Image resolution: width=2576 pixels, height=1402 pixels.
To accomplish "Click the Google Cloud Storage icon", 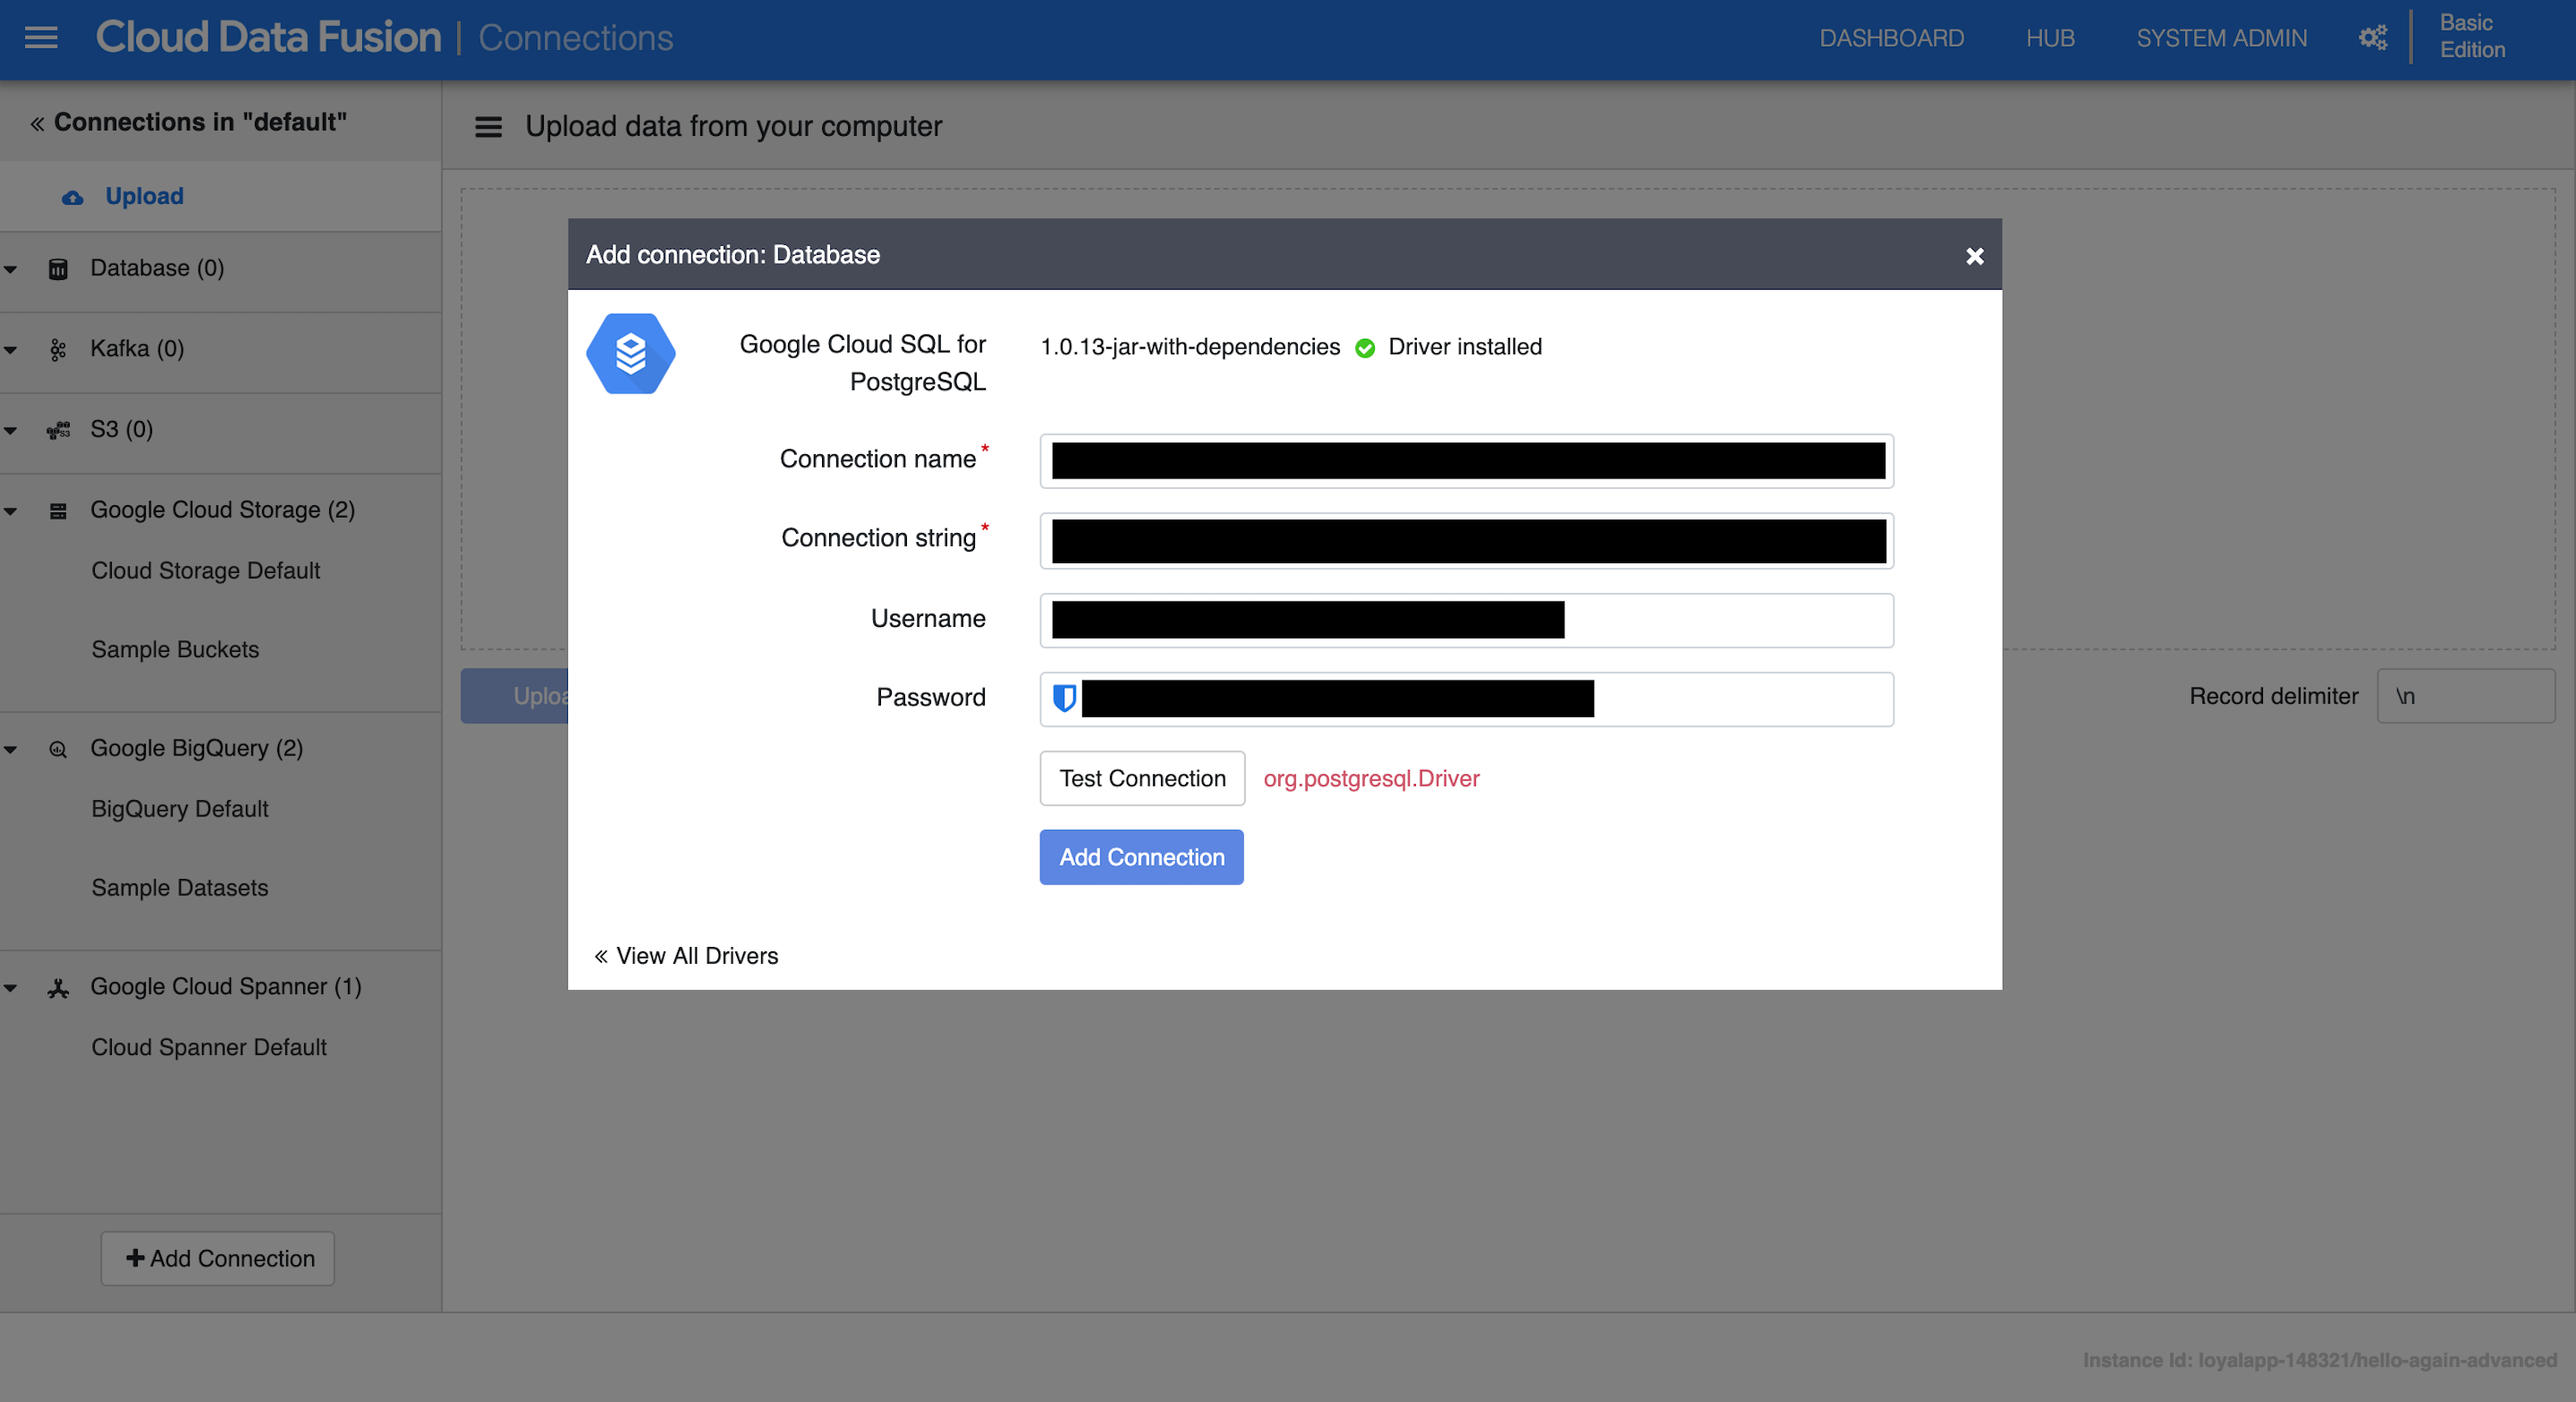I will click(x=58, y=511).
